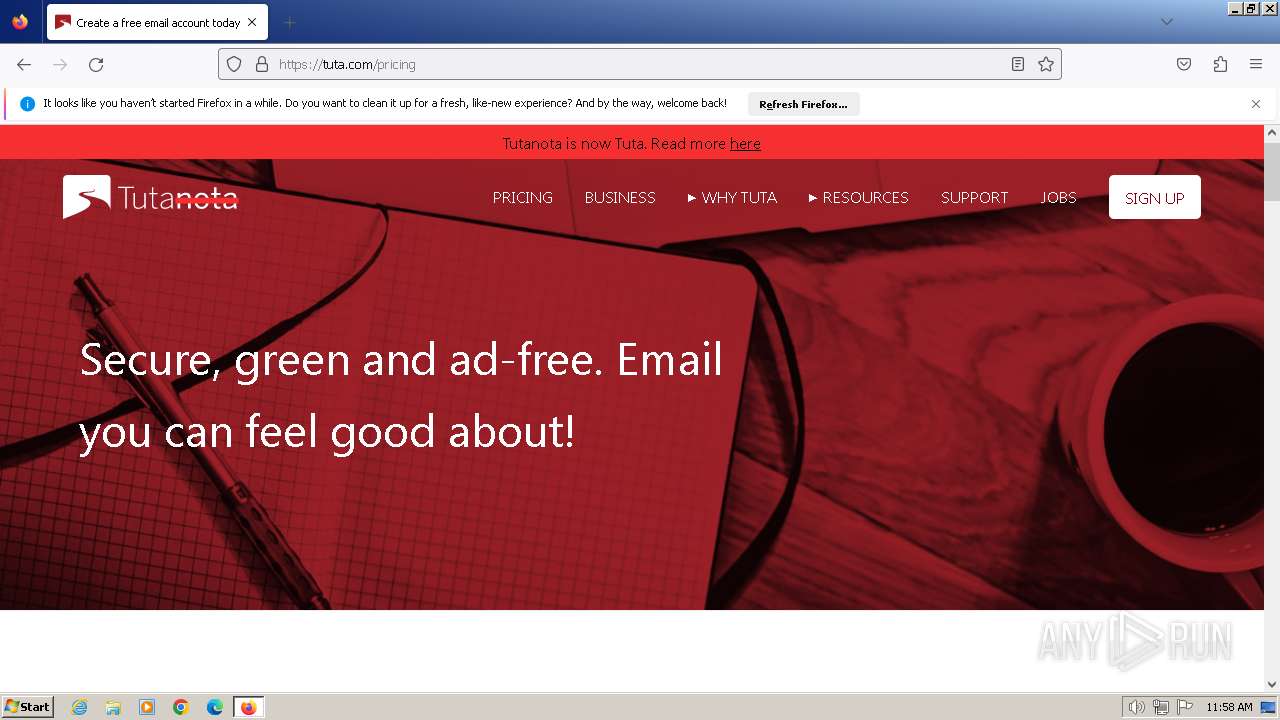The image size is (1280, 720).
Task: Click the SIGN UP button
Action: 1154,197
